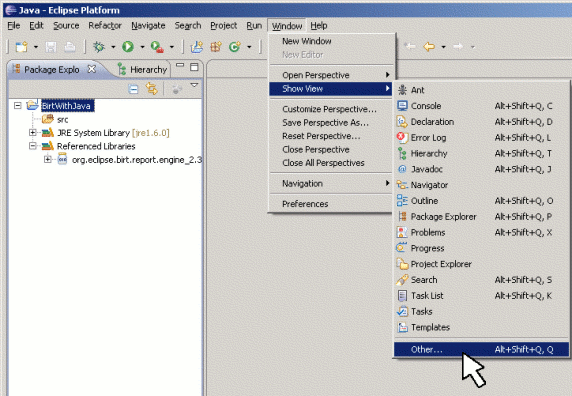Click the Collapse All icon in Package Explorer

point(134,89)
